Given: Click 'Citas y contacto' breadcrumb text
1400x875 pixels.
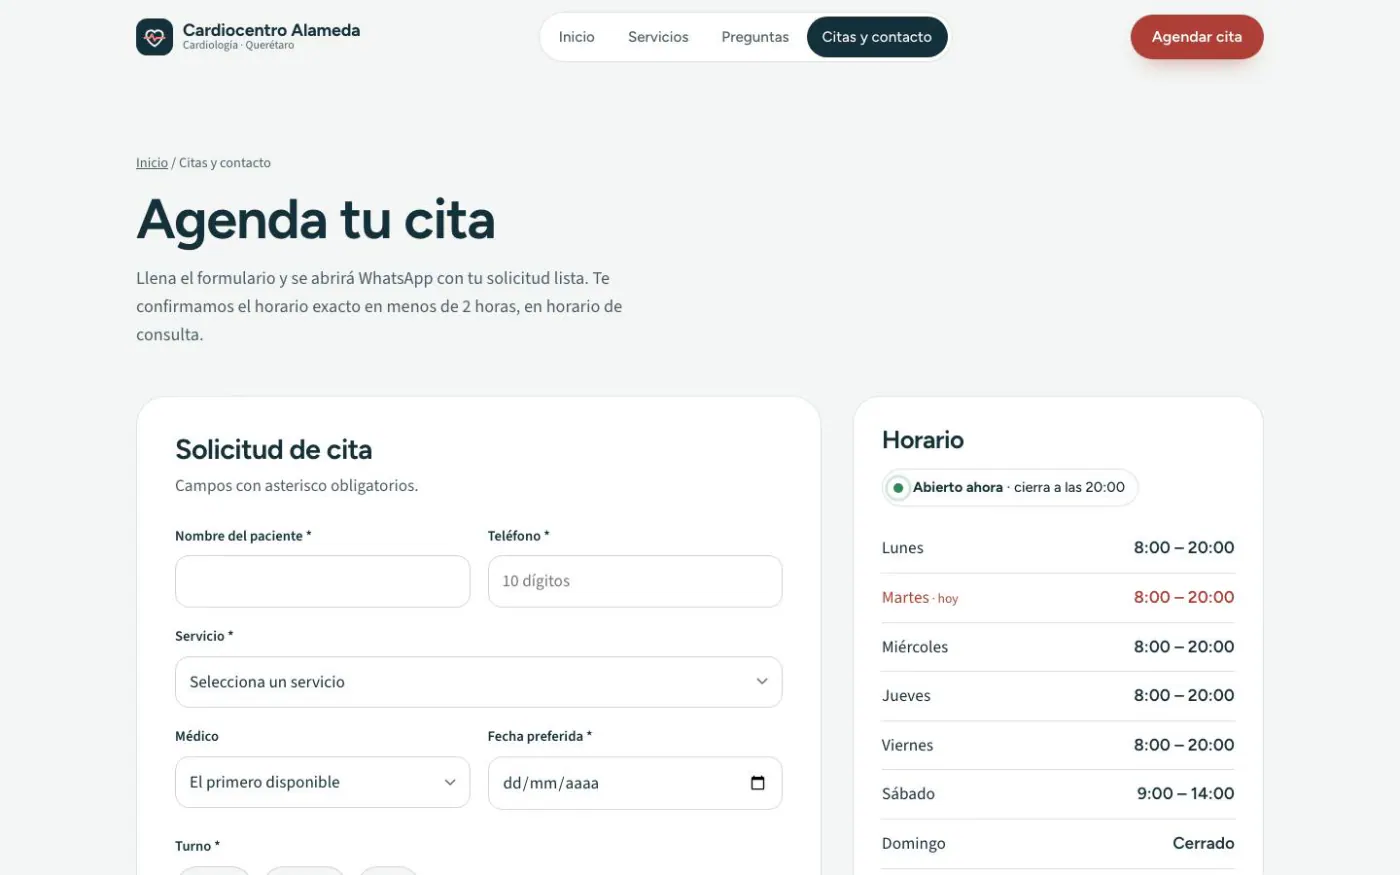Looking at the screenshot, I should click(225, 163).
